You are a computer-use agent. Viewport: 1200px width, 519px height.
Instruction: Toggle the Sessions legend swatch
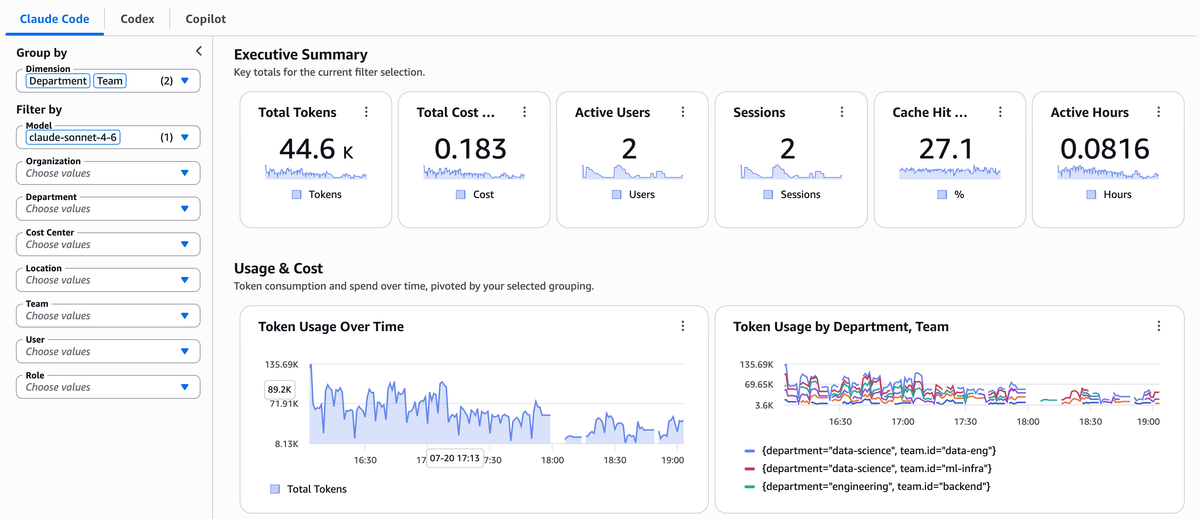click(768, 194)
